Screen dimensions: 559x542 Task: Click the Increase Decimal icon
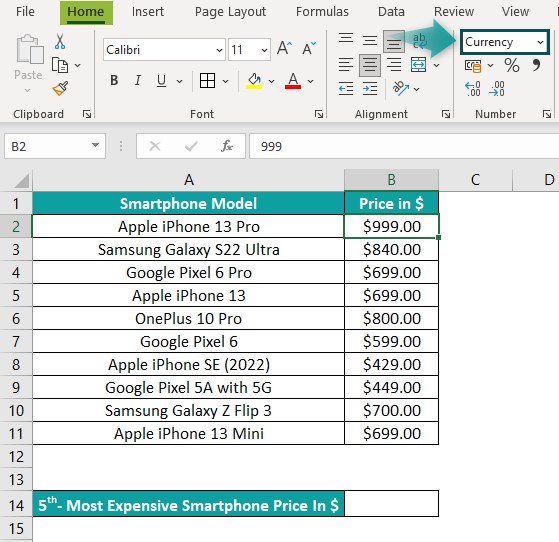tap(473, 89)
